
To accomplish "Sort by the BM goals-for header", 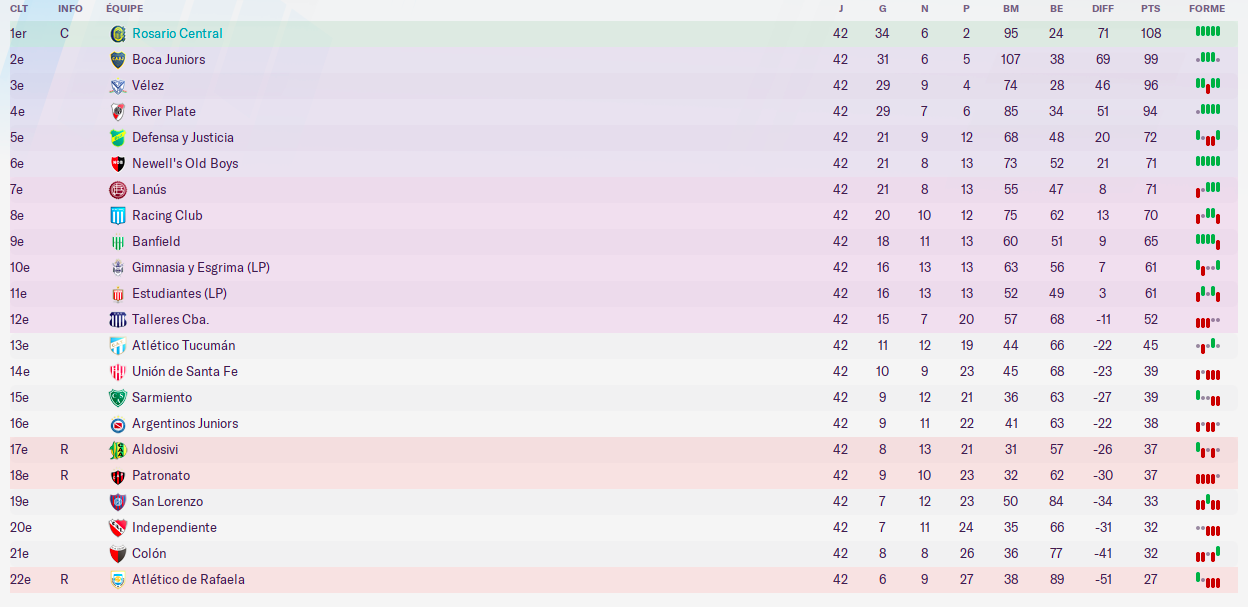I will point(1011,8).
